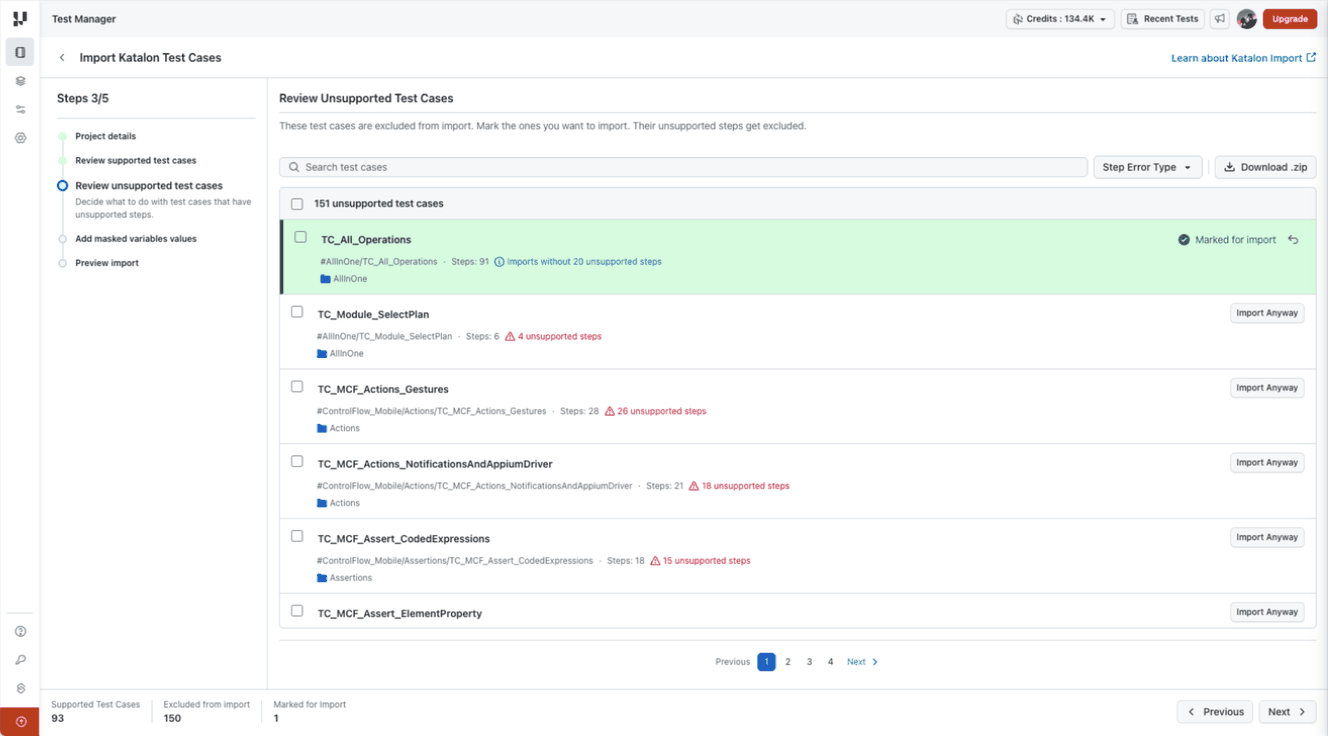Go to Add masked variables values step
This screenshot has height=736, width=1328.
click(x=136, y=239)
